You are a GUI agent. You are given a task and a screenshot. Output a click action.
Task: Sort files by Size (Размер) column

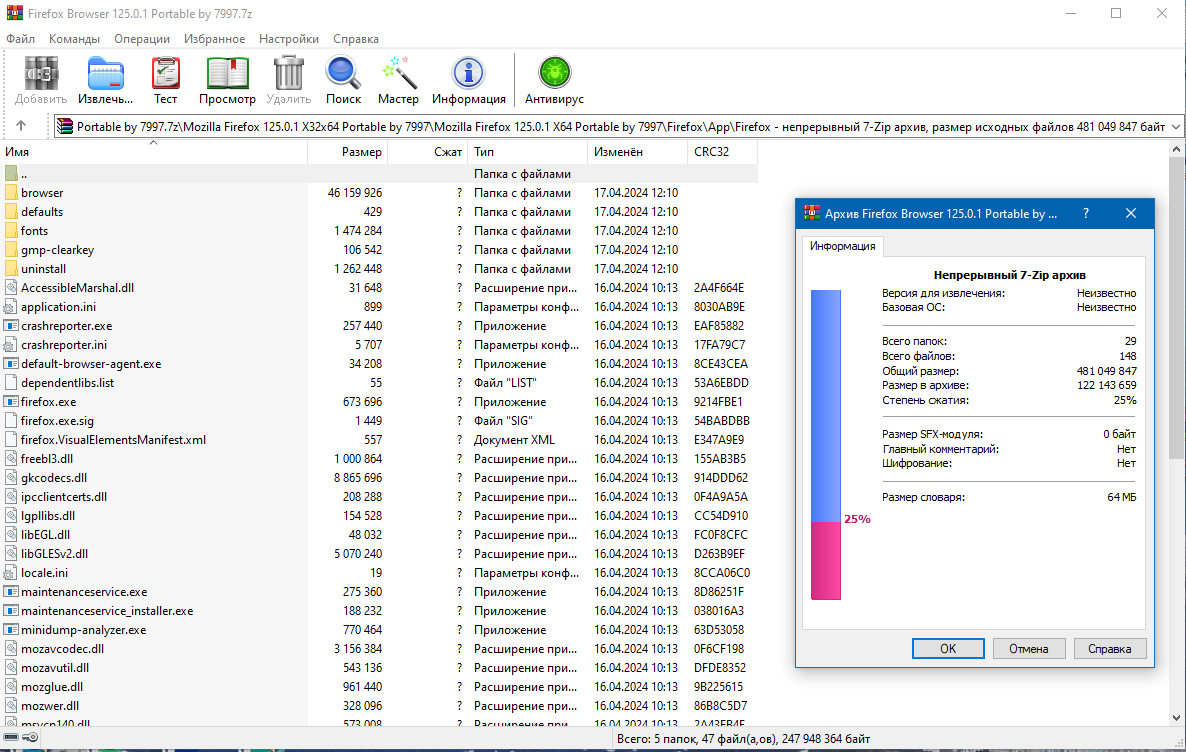click(x=347, y=152)
